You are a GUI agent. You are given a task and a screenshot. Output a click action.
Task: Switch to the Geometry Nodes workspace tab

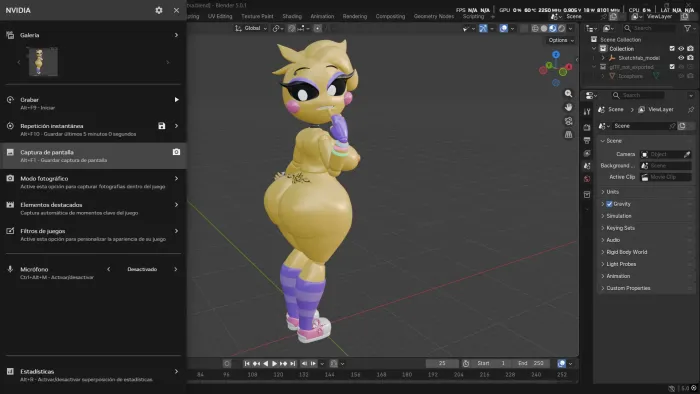coord(433,16)
